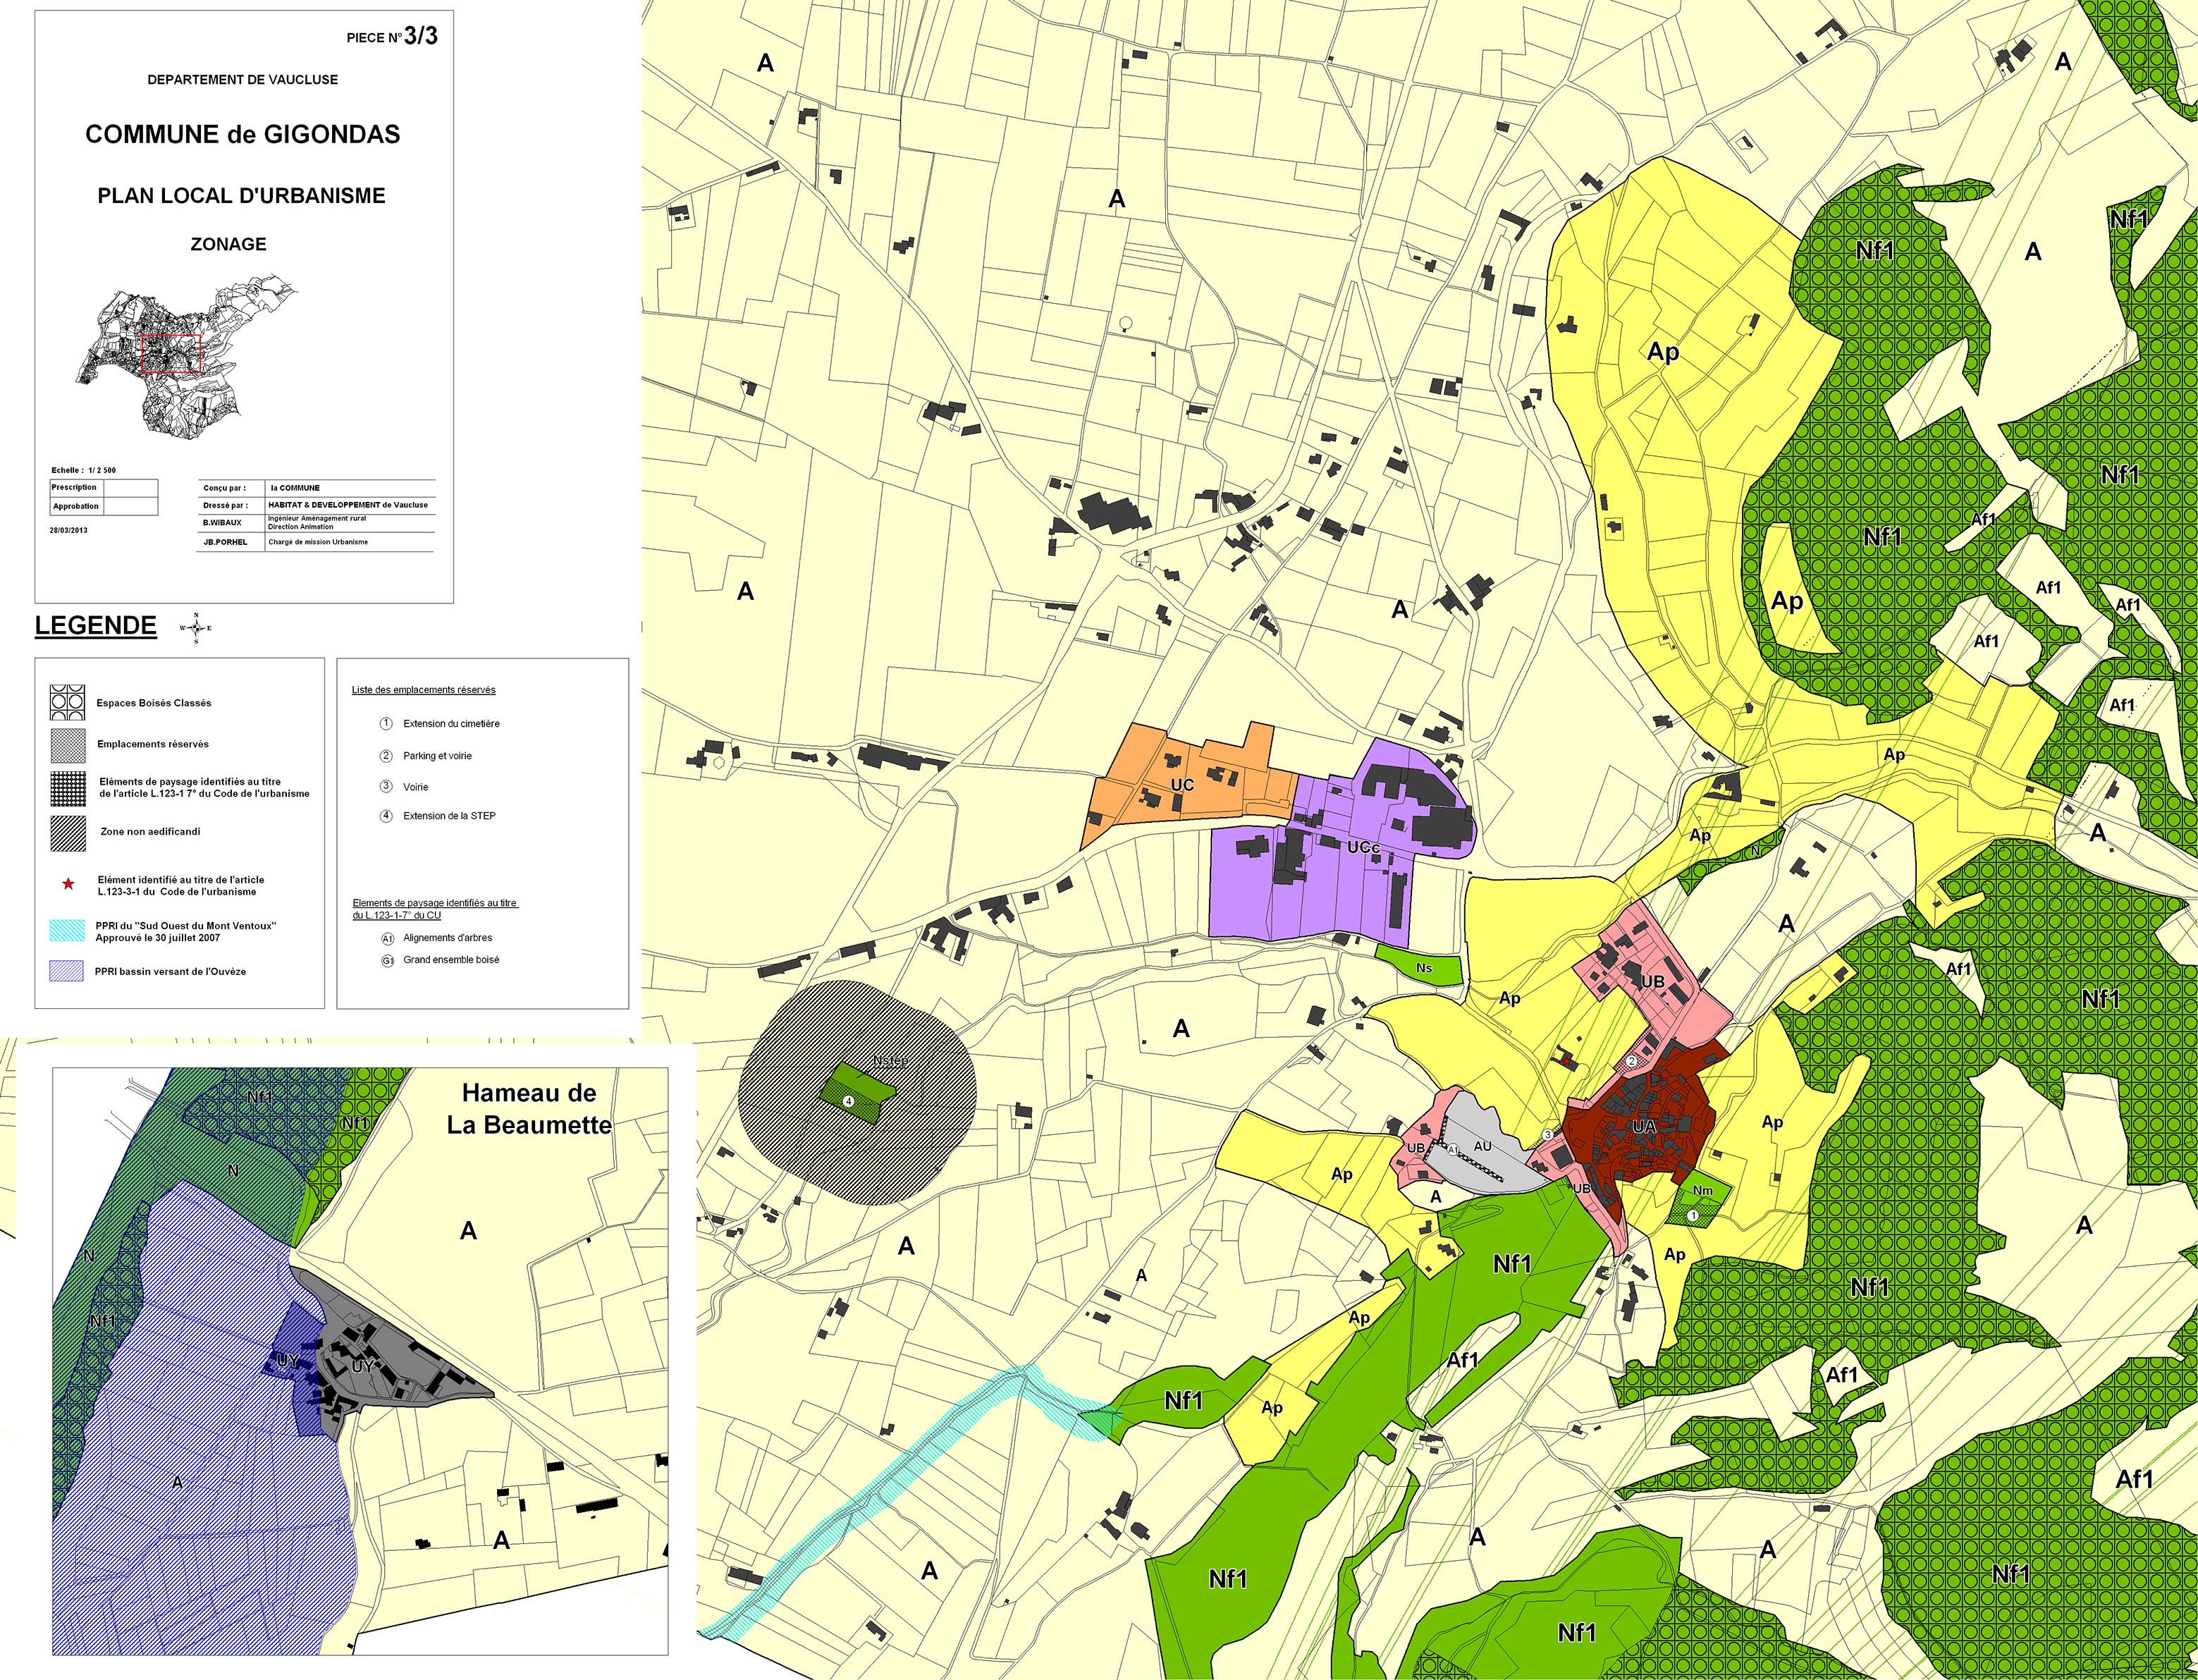
Task: Click the Espaces Boisés Classés legend swatch
Action: pyautogui.click(x=67, y=703)
